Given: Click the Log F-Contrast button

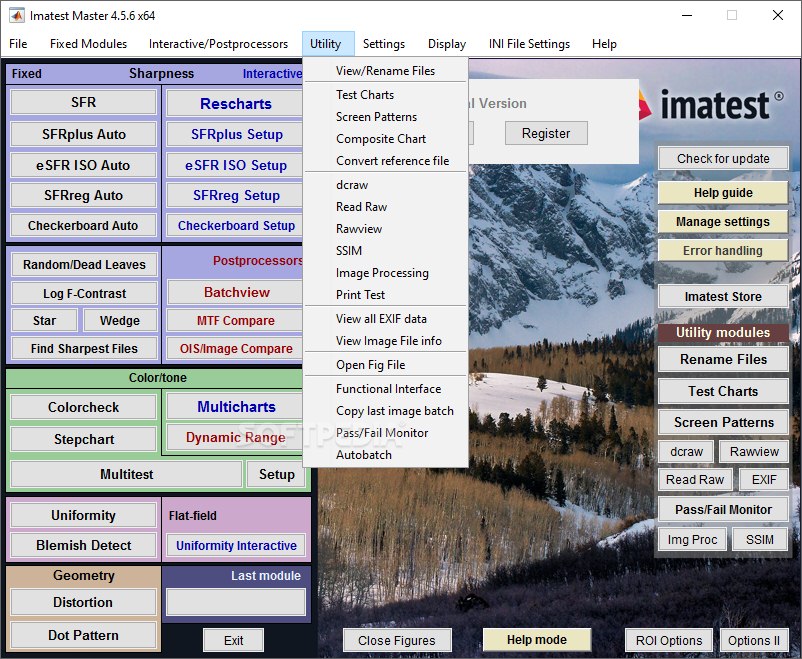Looking at the screenshot, I should coord(84,294).
